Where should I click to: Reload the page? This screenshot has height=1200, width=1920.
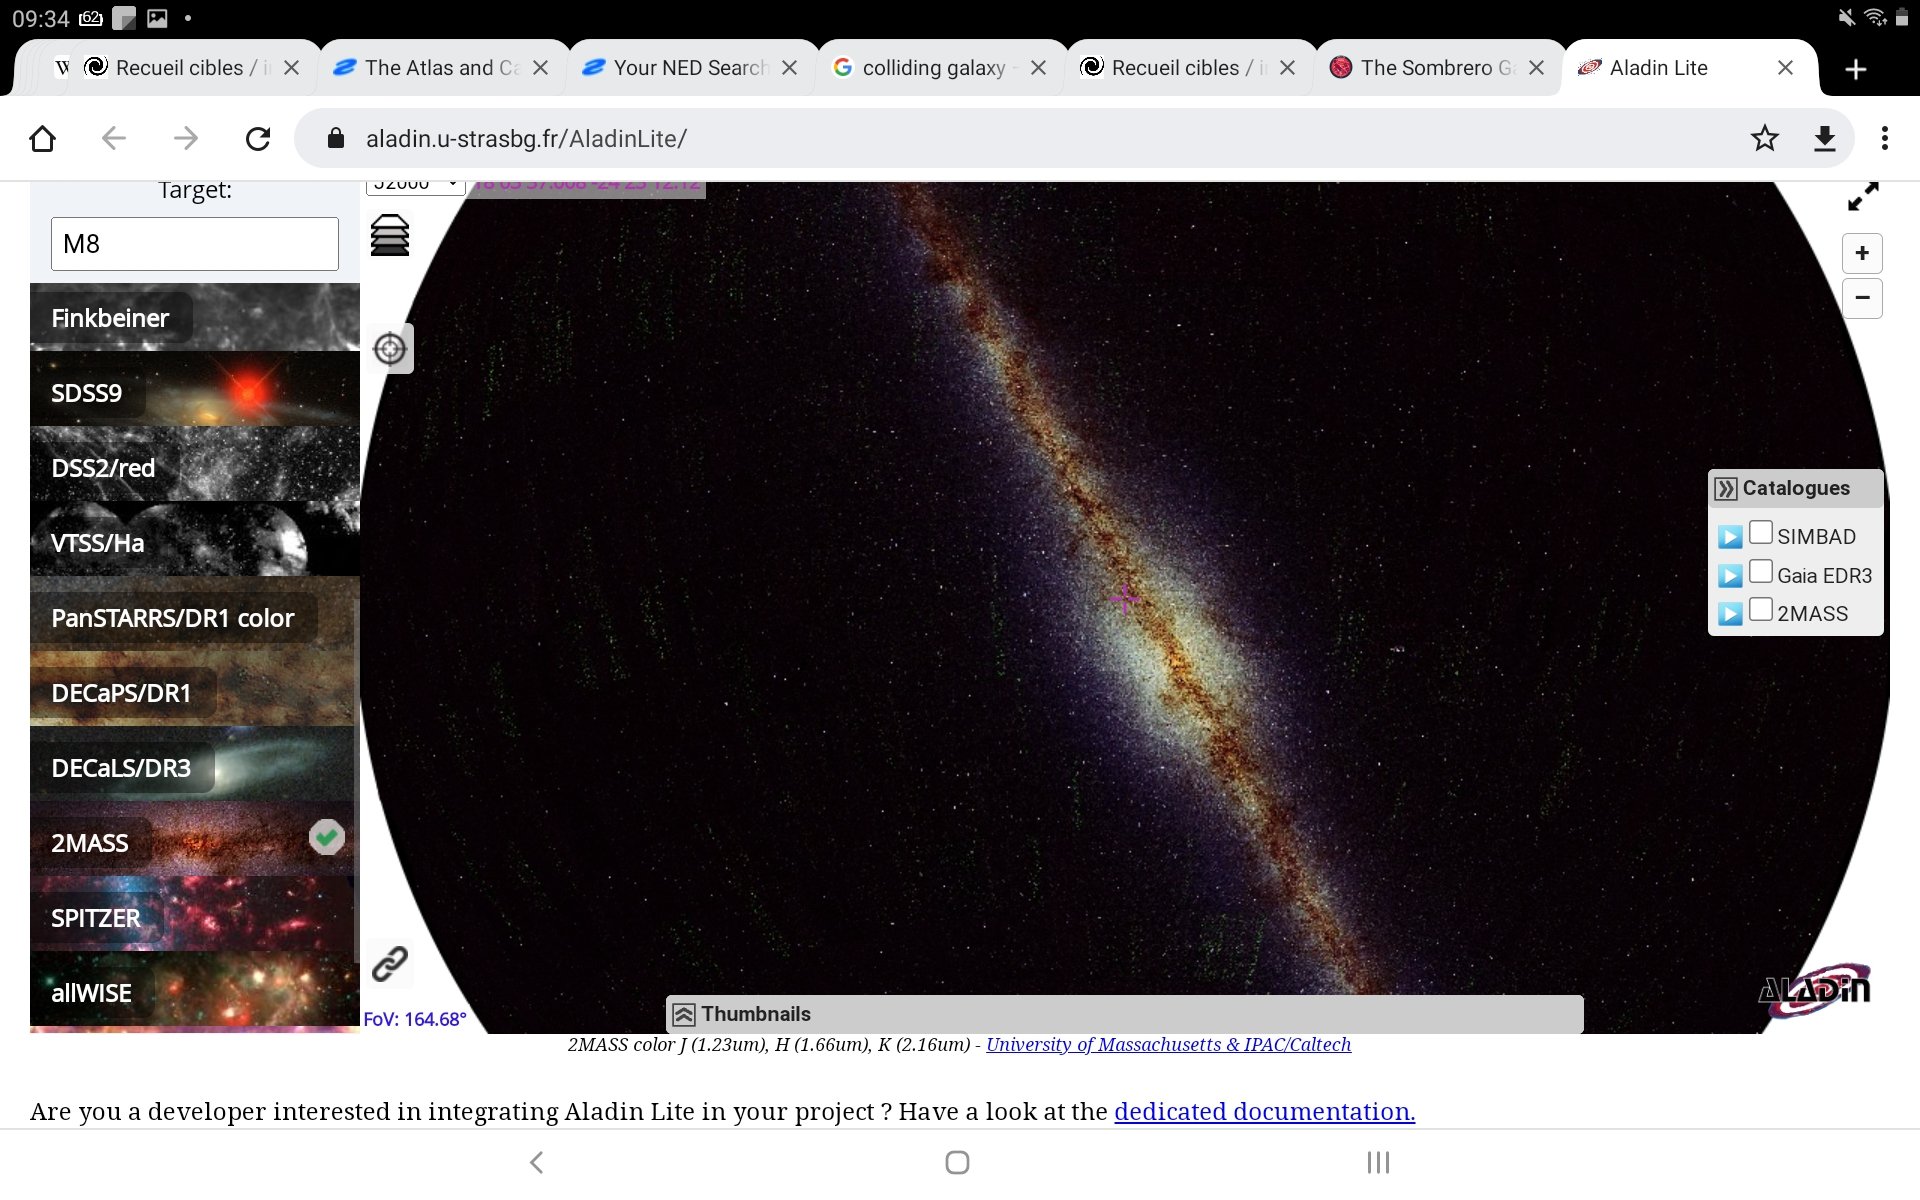coord(258,138)
